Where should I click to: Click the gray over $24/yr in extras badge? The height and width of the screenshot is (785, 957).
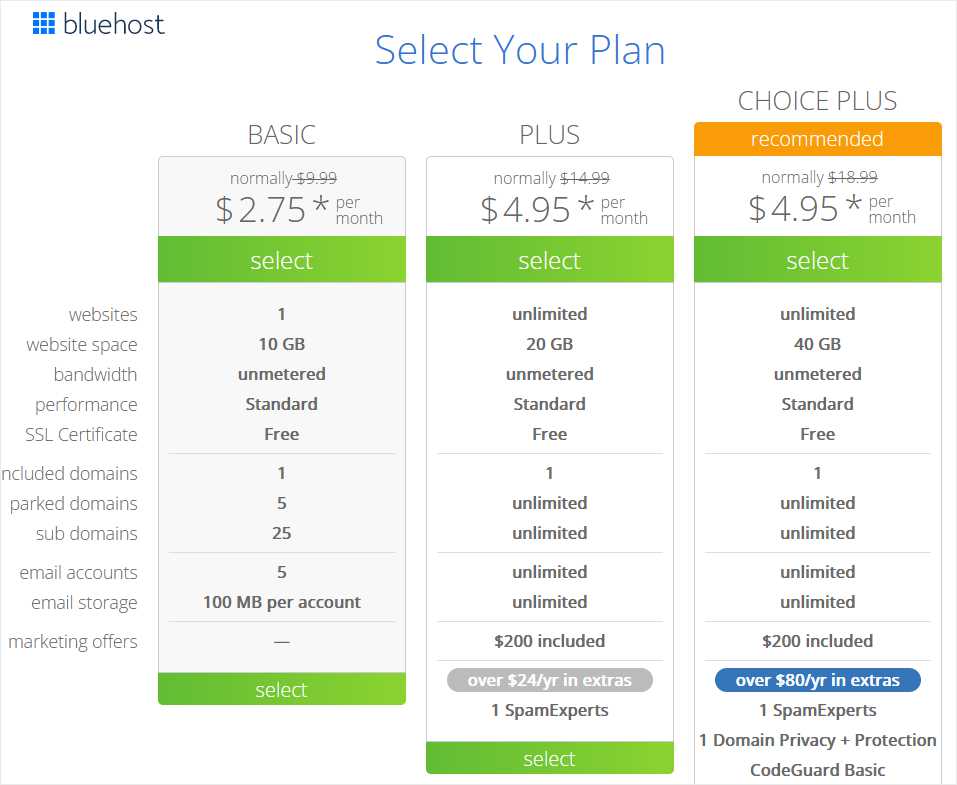pyautogui.click(x=549, y=679)
